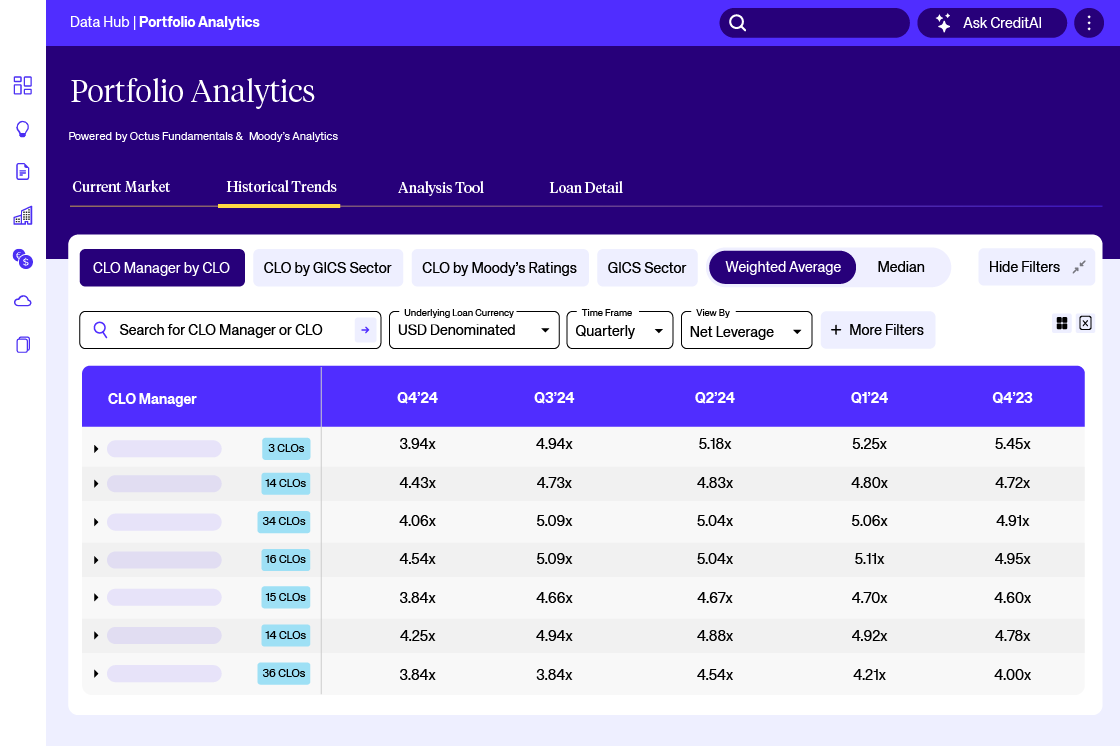Click the lightbulb insights sidebar icon
Image resolution: width=1120 pixels, height=746 pixels.
(23, 129)
